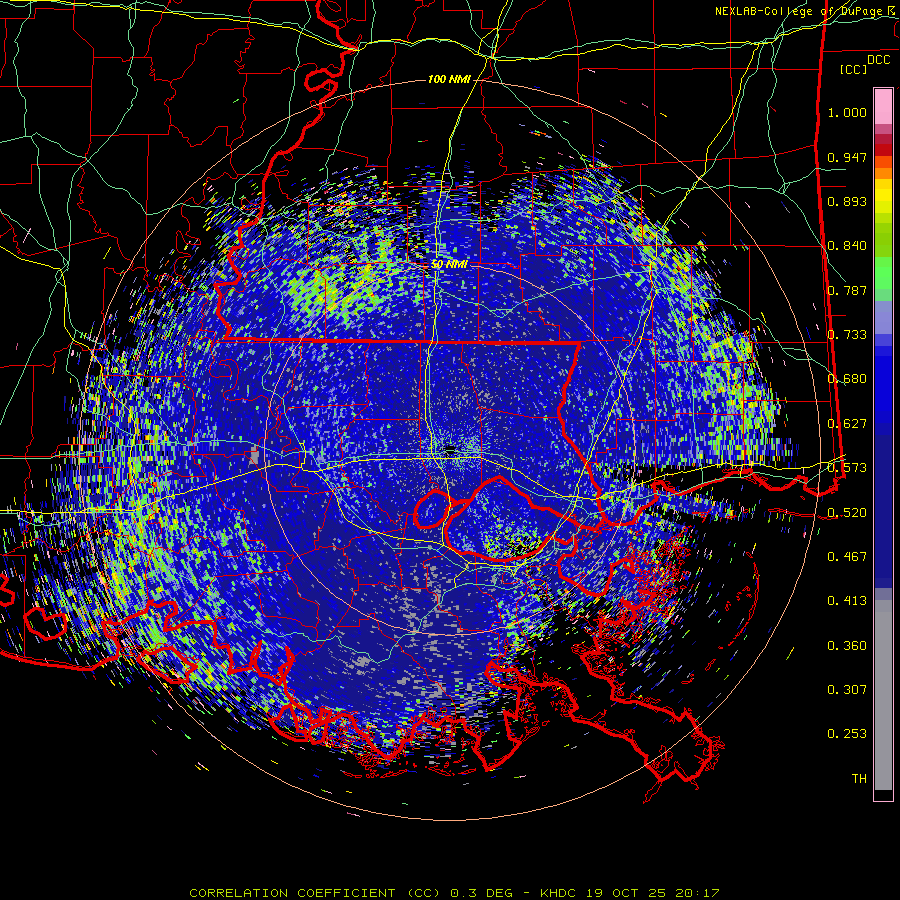Screen dimensions: 900x900
Task: Click the 20:17 time stamp
Action: click(x=699, y=893)
